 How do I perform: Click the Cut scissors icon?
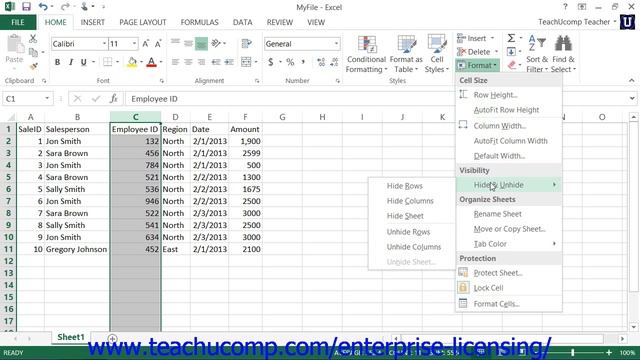pyautogui.click(x=33, y=39)
